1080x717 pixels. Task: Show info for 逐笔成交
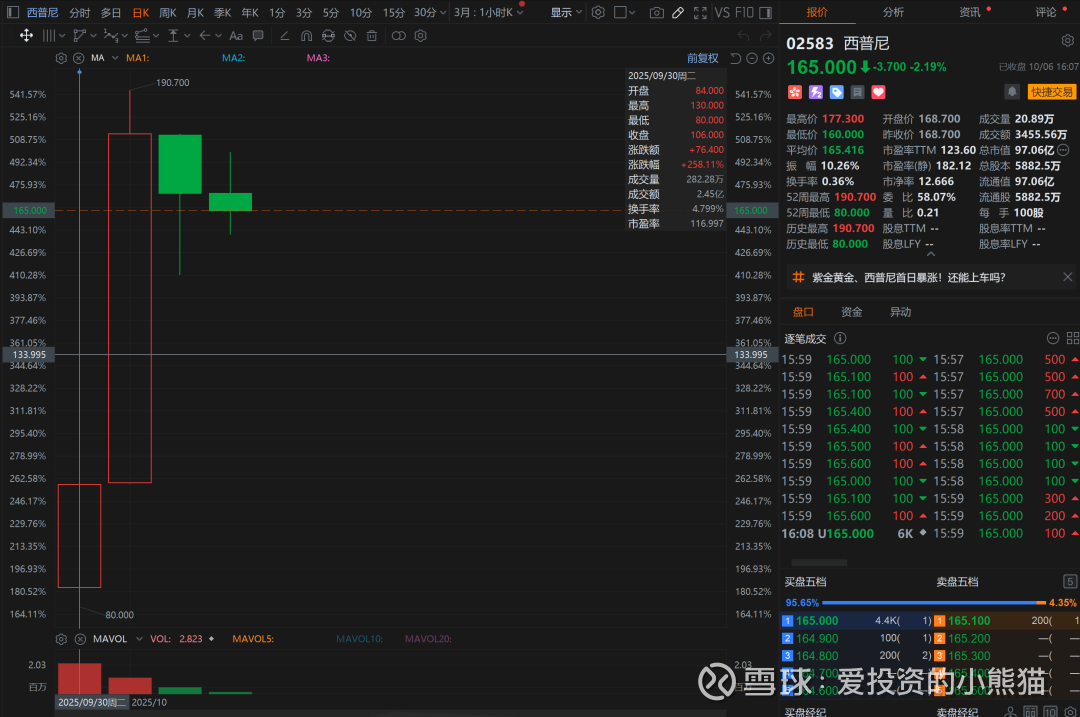coord(840,338)
